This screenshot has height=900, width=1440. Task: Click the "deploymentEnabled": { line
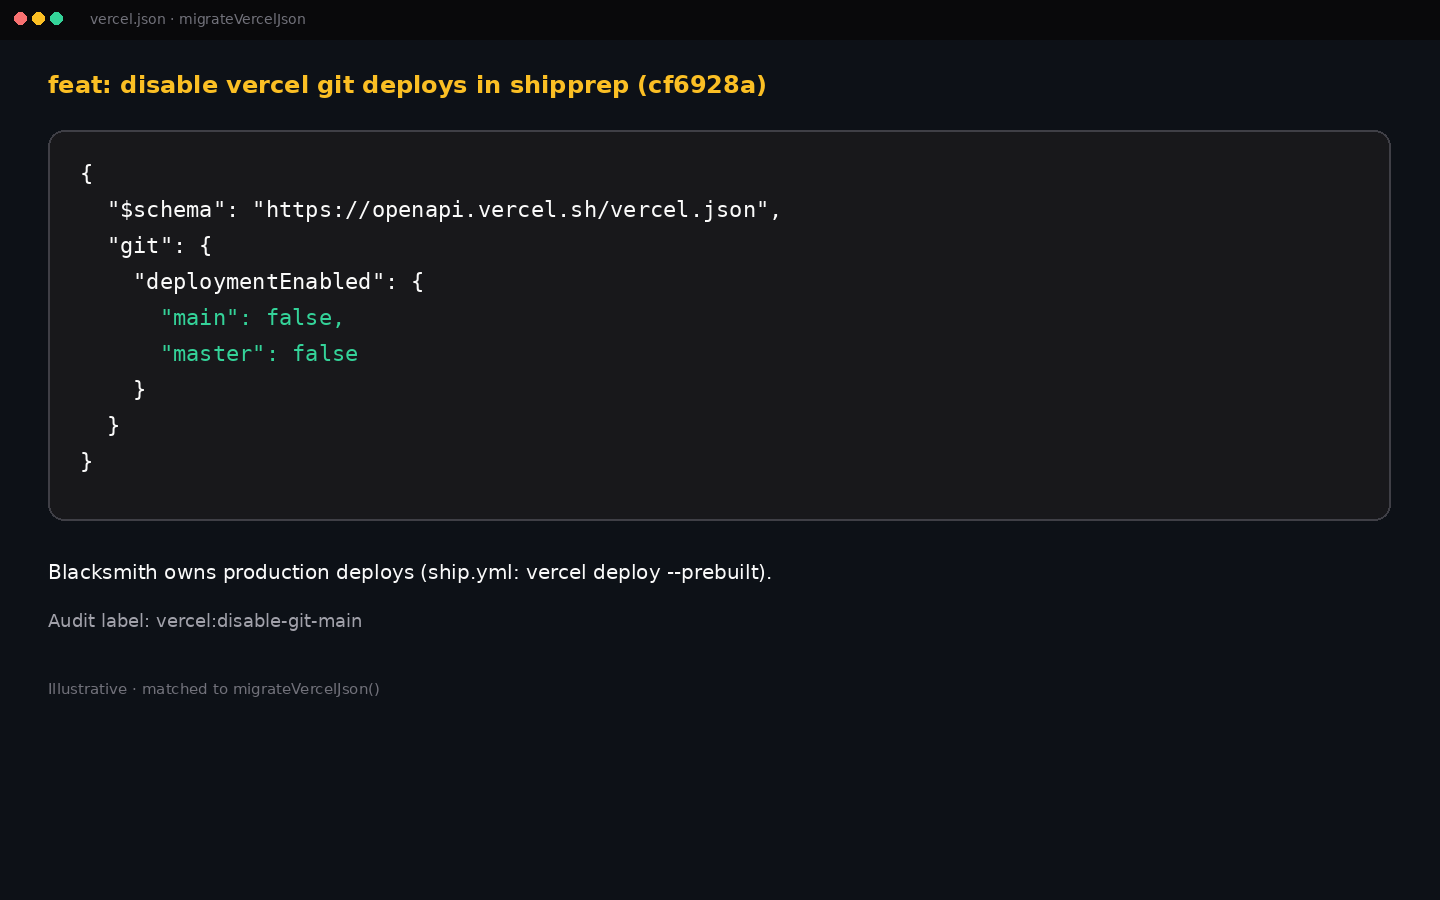coord(279,282)
